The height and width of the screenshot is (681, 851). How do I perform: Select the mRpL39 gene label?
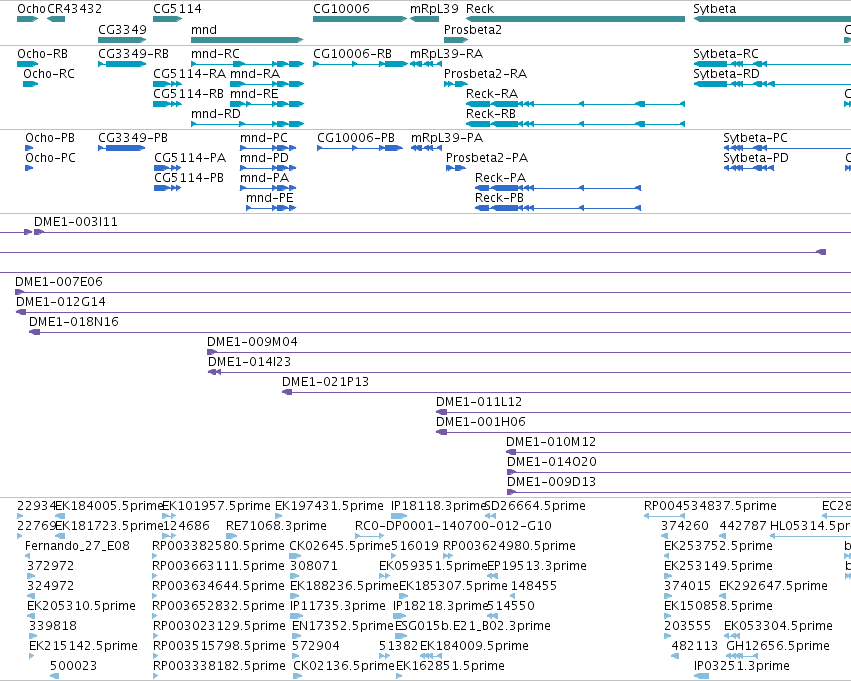(x=434, y=9)
